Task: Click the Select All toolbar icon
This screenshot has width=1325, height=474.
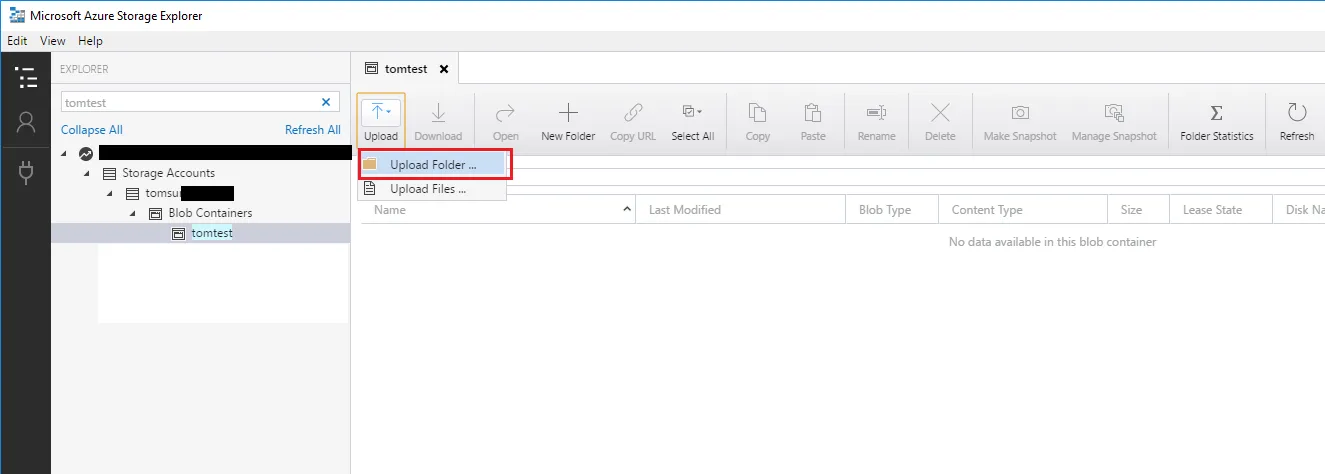Action: (x=689, y=112)
